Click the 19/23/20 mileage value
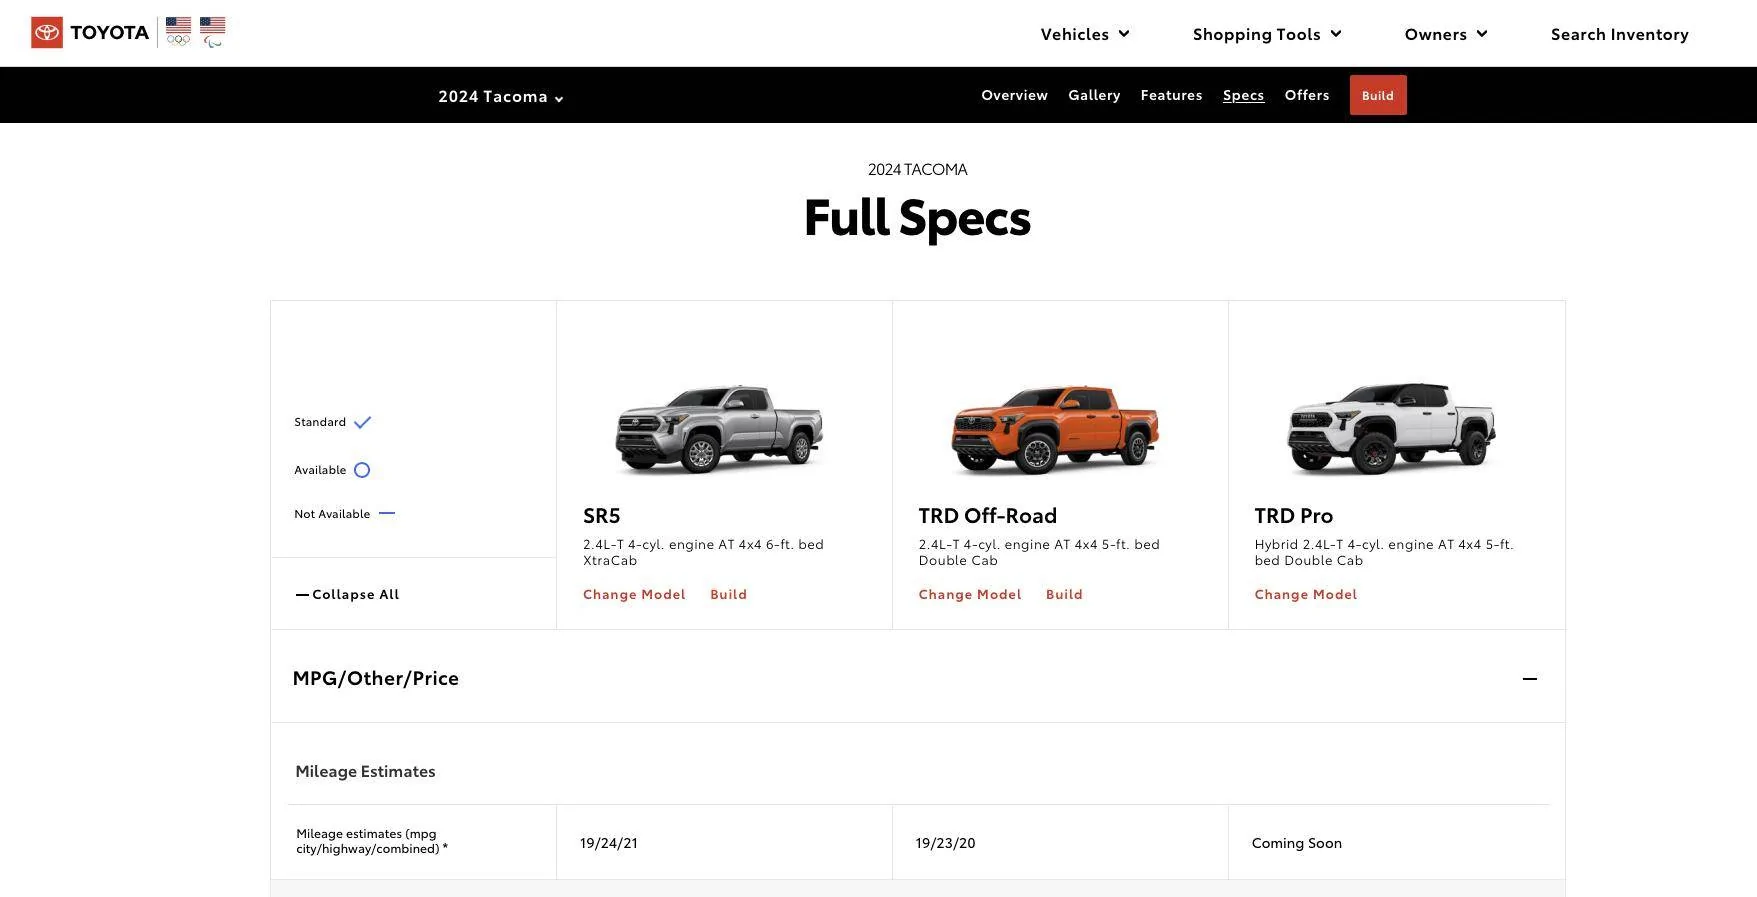The image size is (1757, 897). pos(945,843)
